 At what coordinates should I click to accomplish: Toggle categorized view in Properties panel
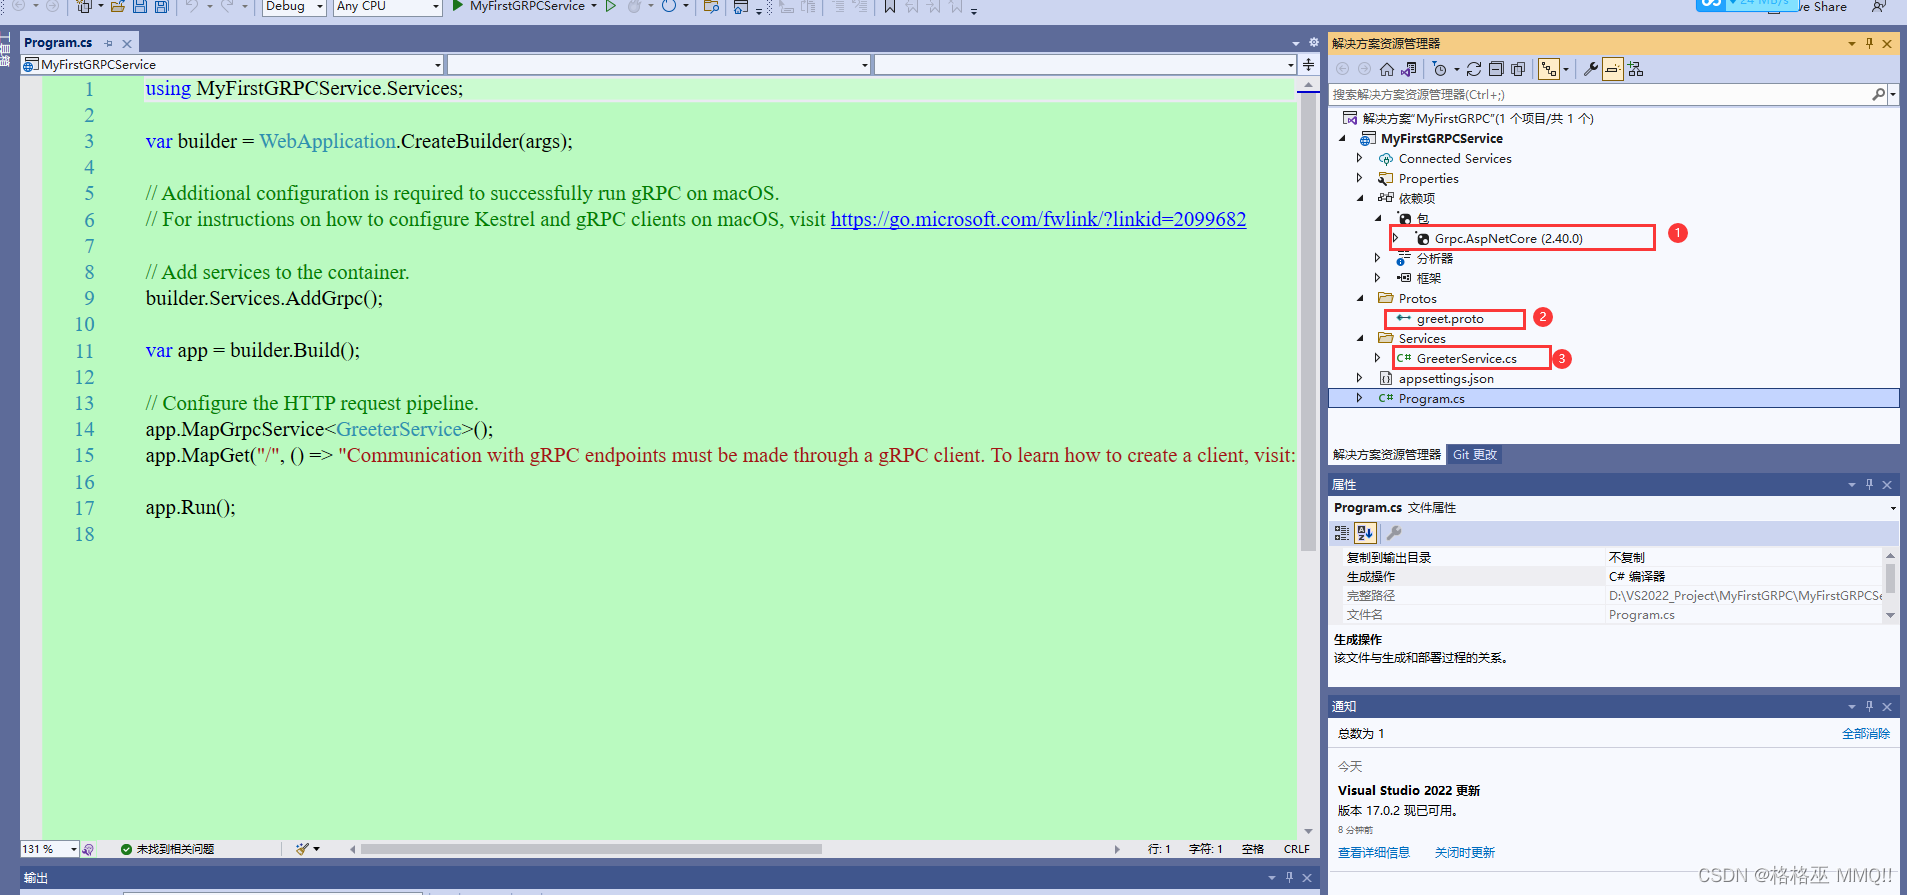click(1342, 533)
